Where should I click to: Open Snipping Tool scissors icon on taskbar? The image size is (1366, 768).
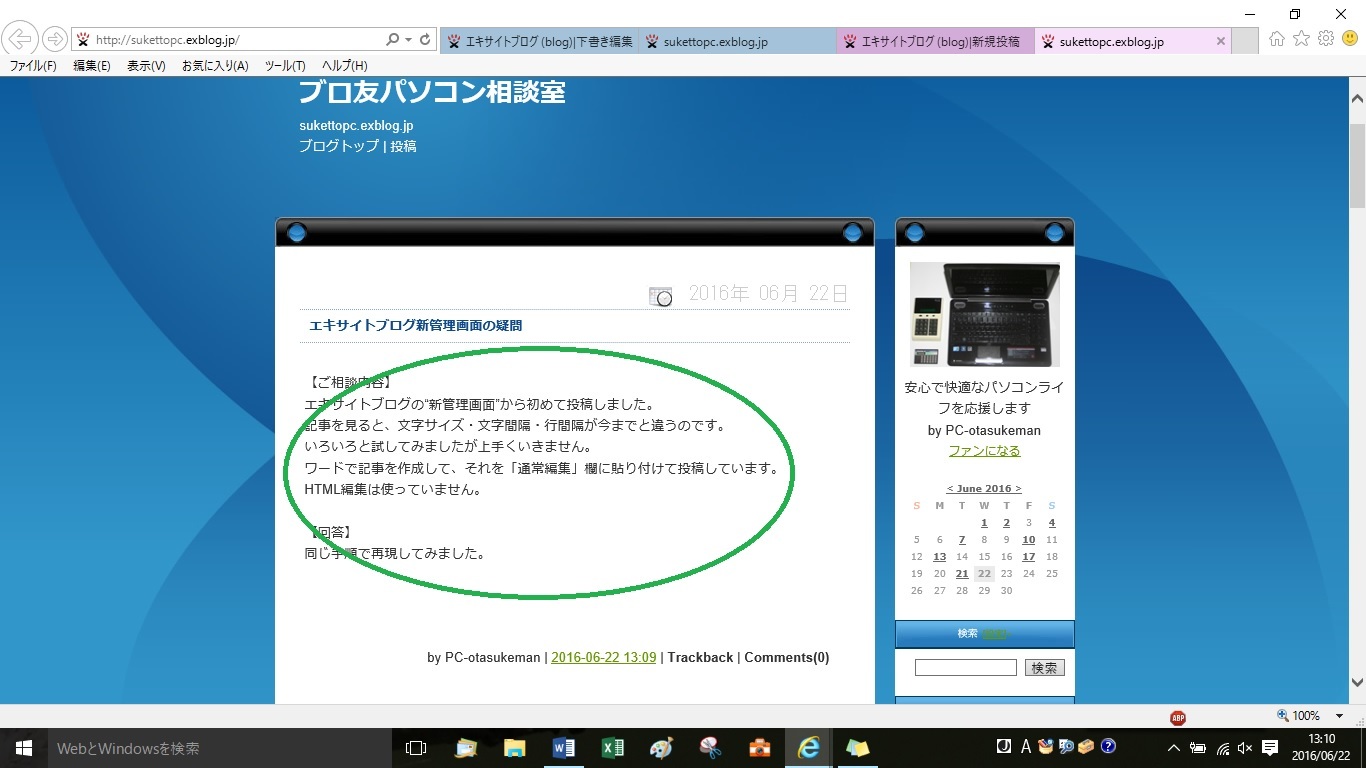click(x=710, y=748)
